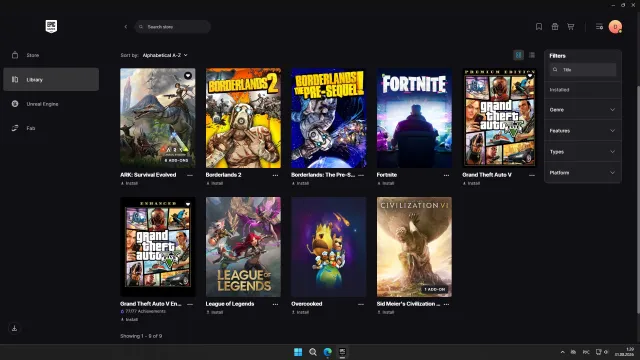Open options menu for Overcooked
This screenshot has height=360, width=640.
tap(361, 304)
